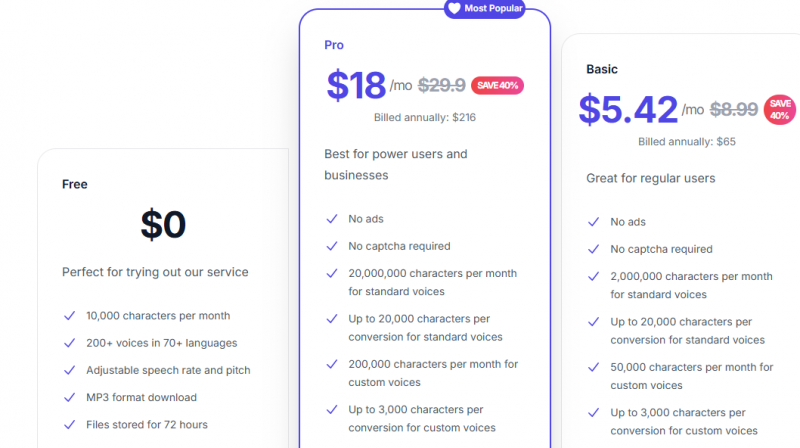Click checkmark beside Free's 10,000 characters per month
The image size is (800, 448).
point(70,316)
